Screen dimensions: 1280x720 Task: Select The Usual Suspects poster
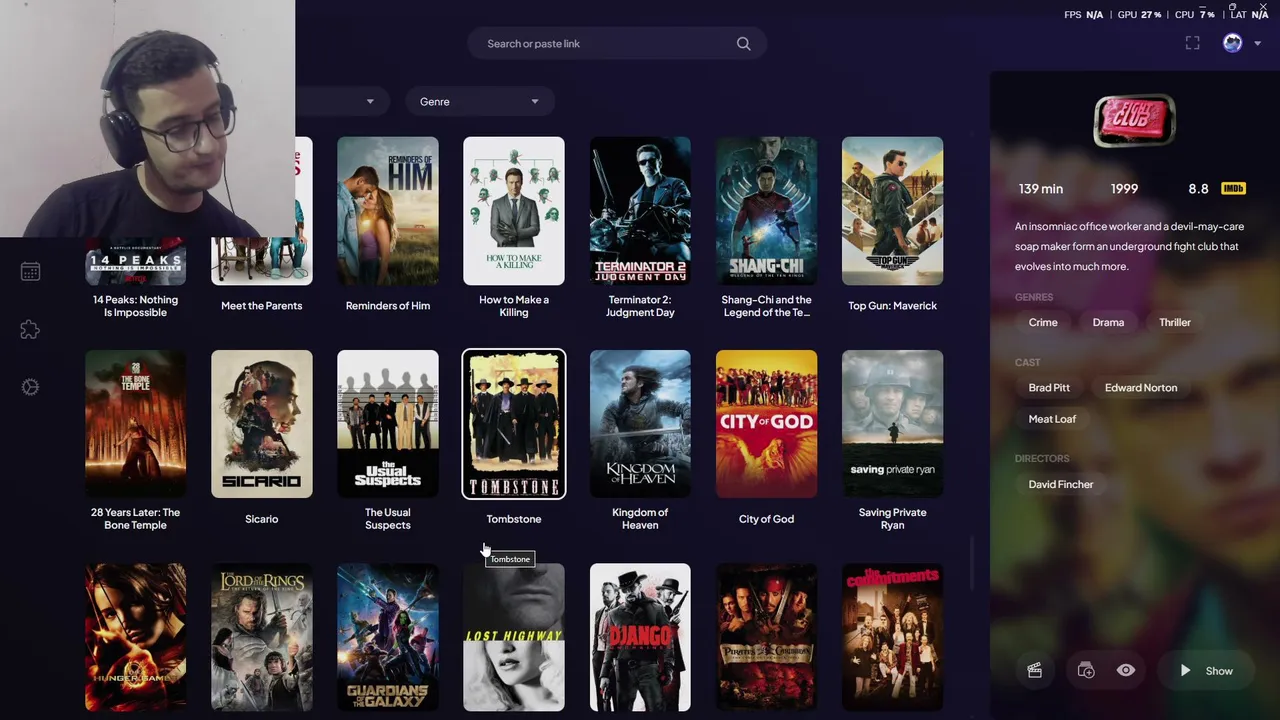[388, 424]
